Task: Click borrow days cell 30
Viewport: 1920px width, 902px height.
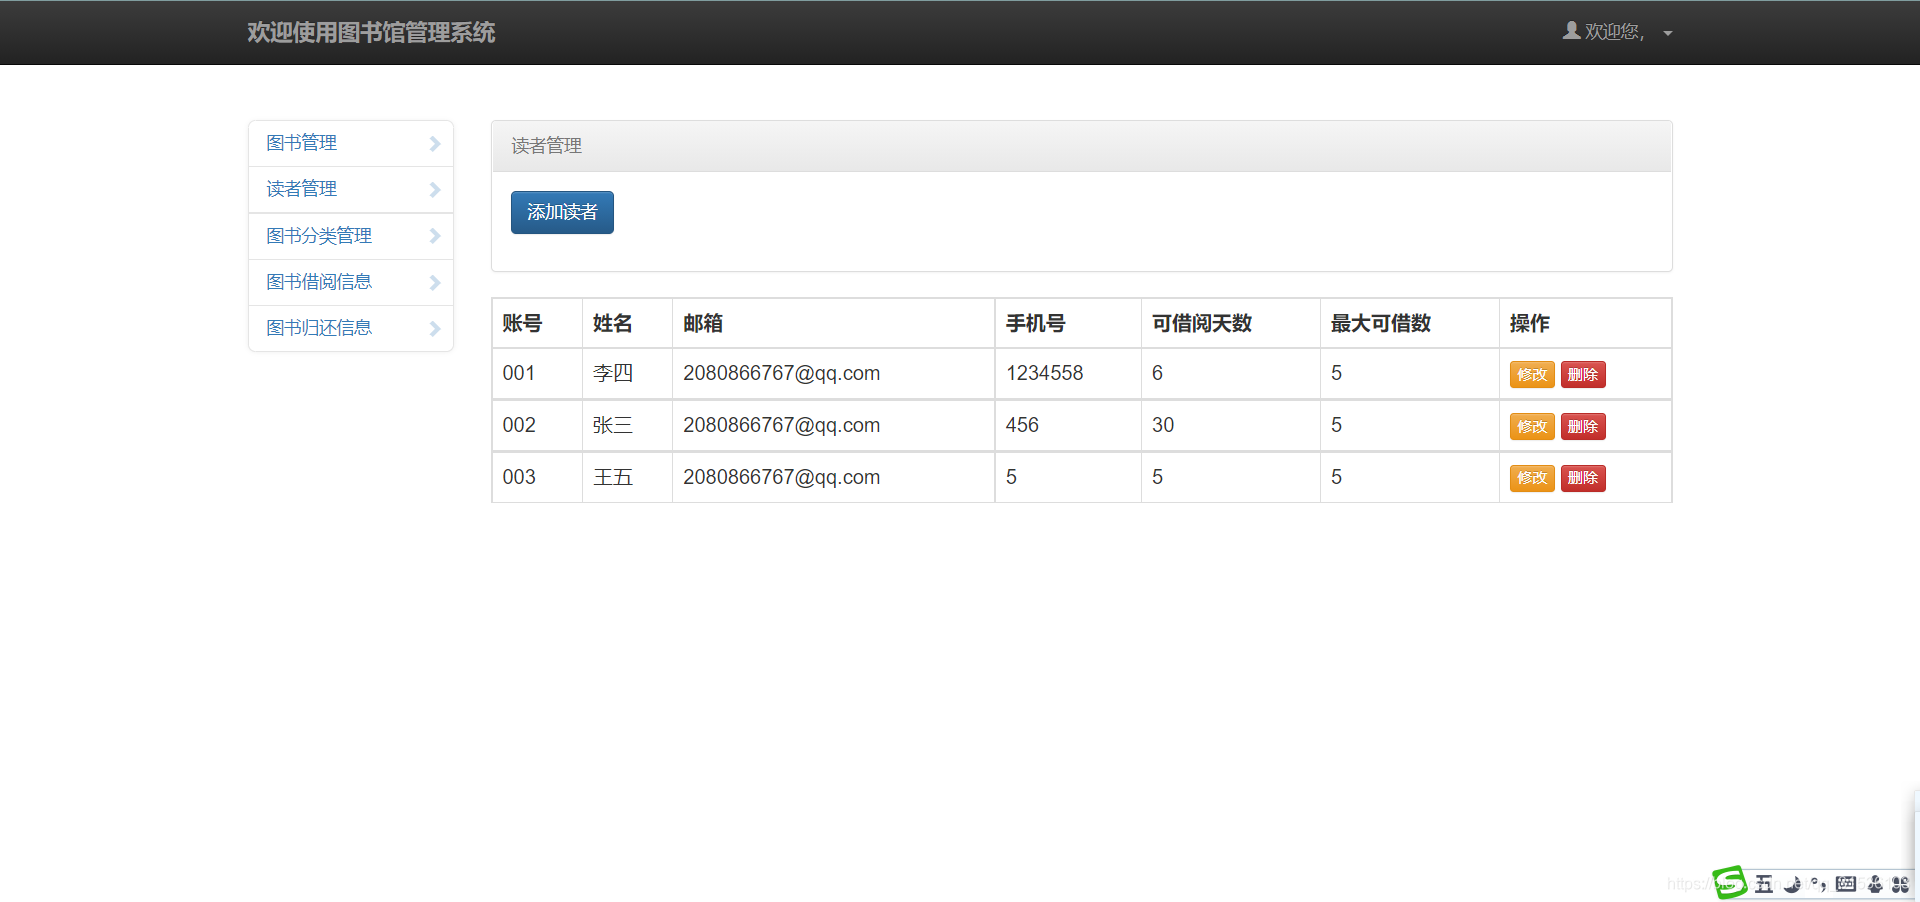Action: 1231,425
